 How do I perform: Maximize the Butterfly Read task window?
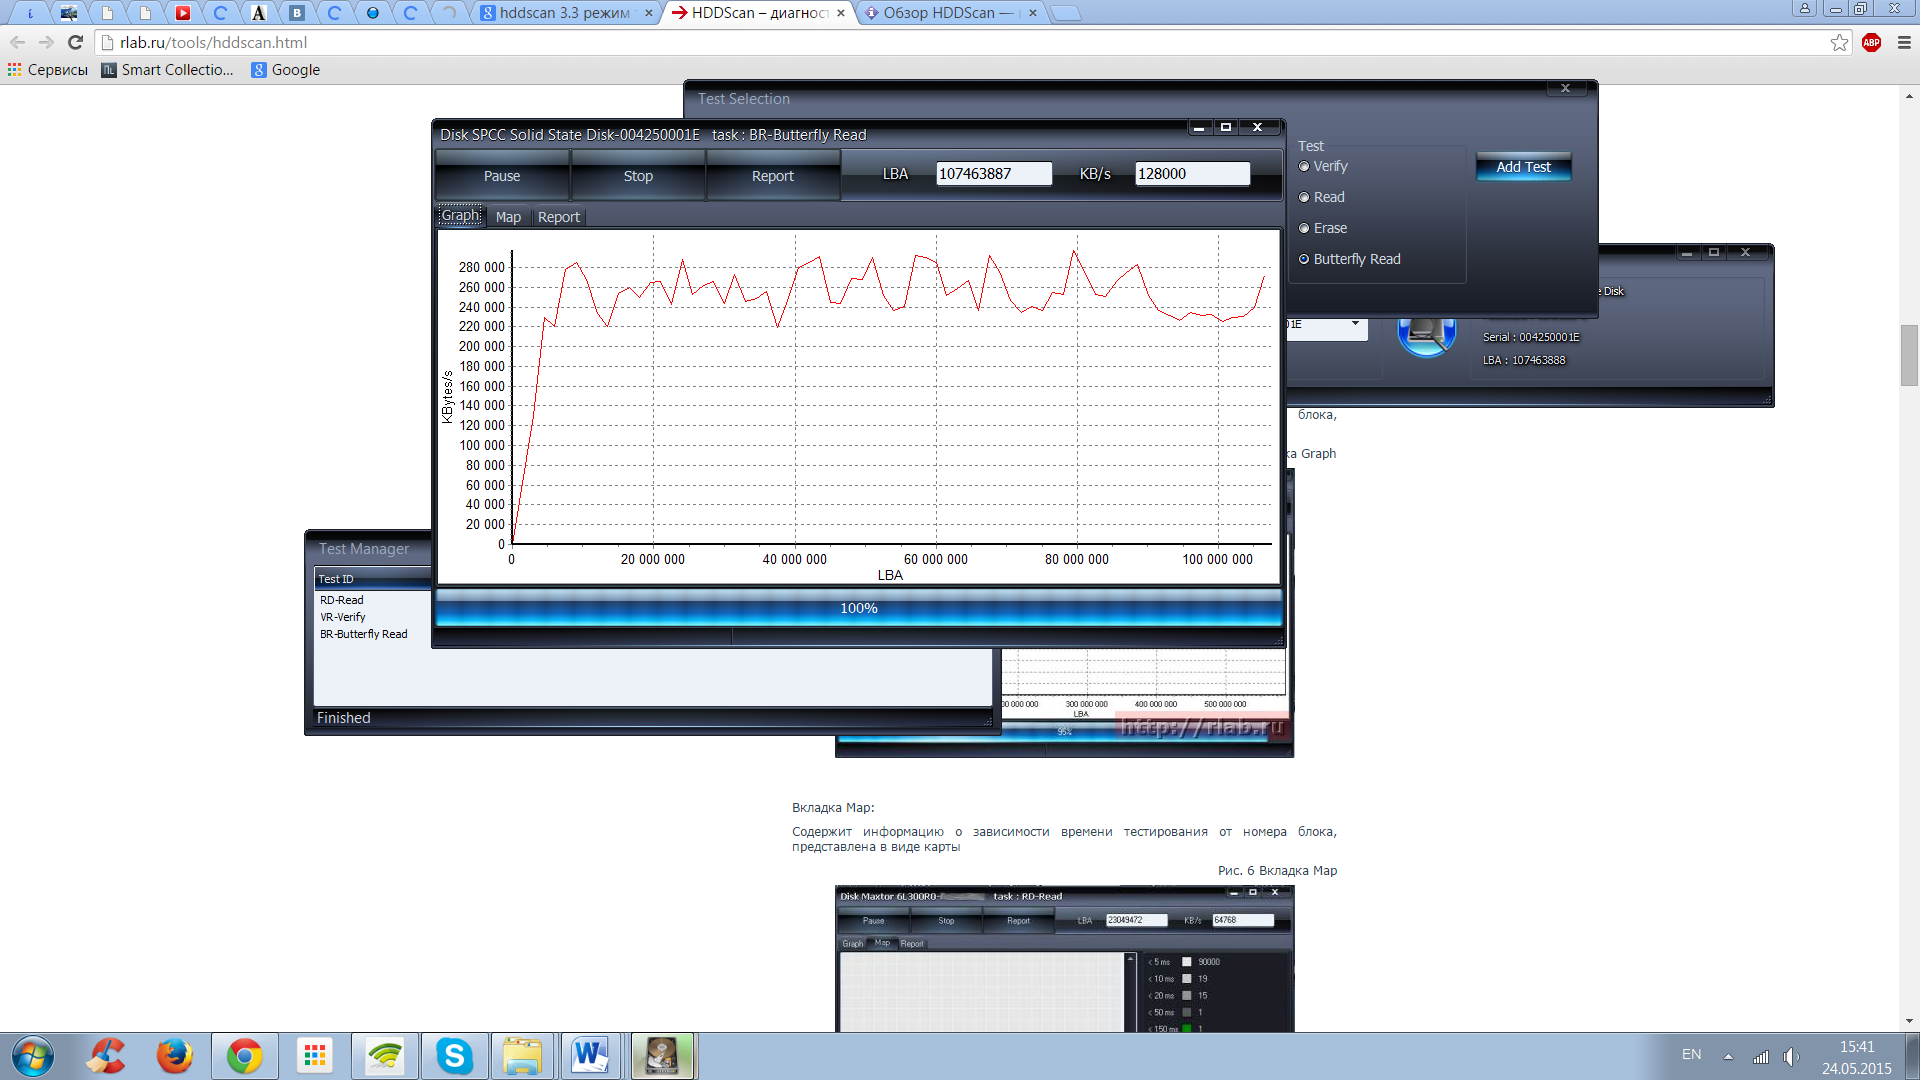coord(1225,127)
